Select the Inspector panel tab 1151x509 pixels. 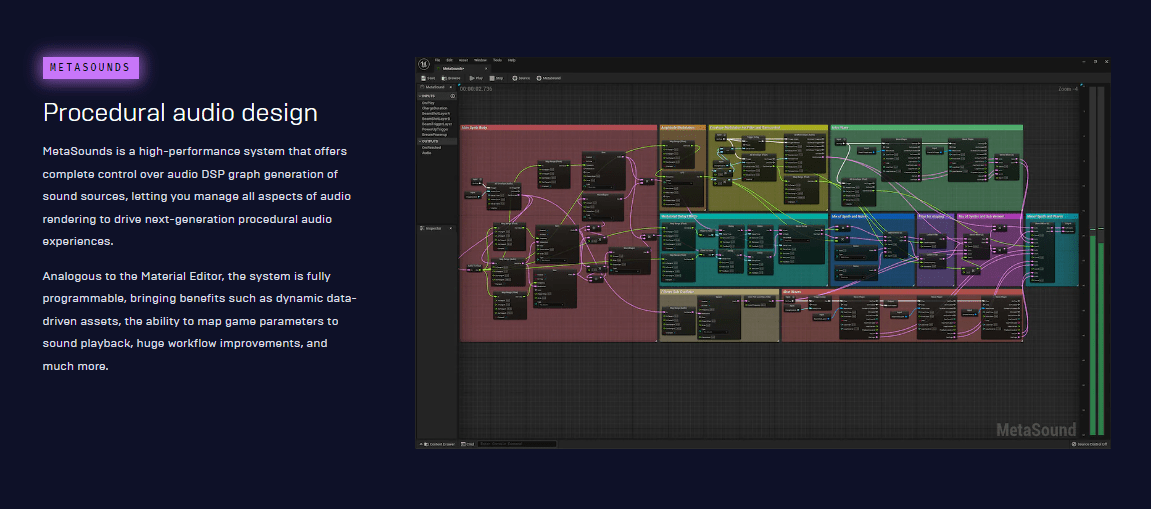438,228
